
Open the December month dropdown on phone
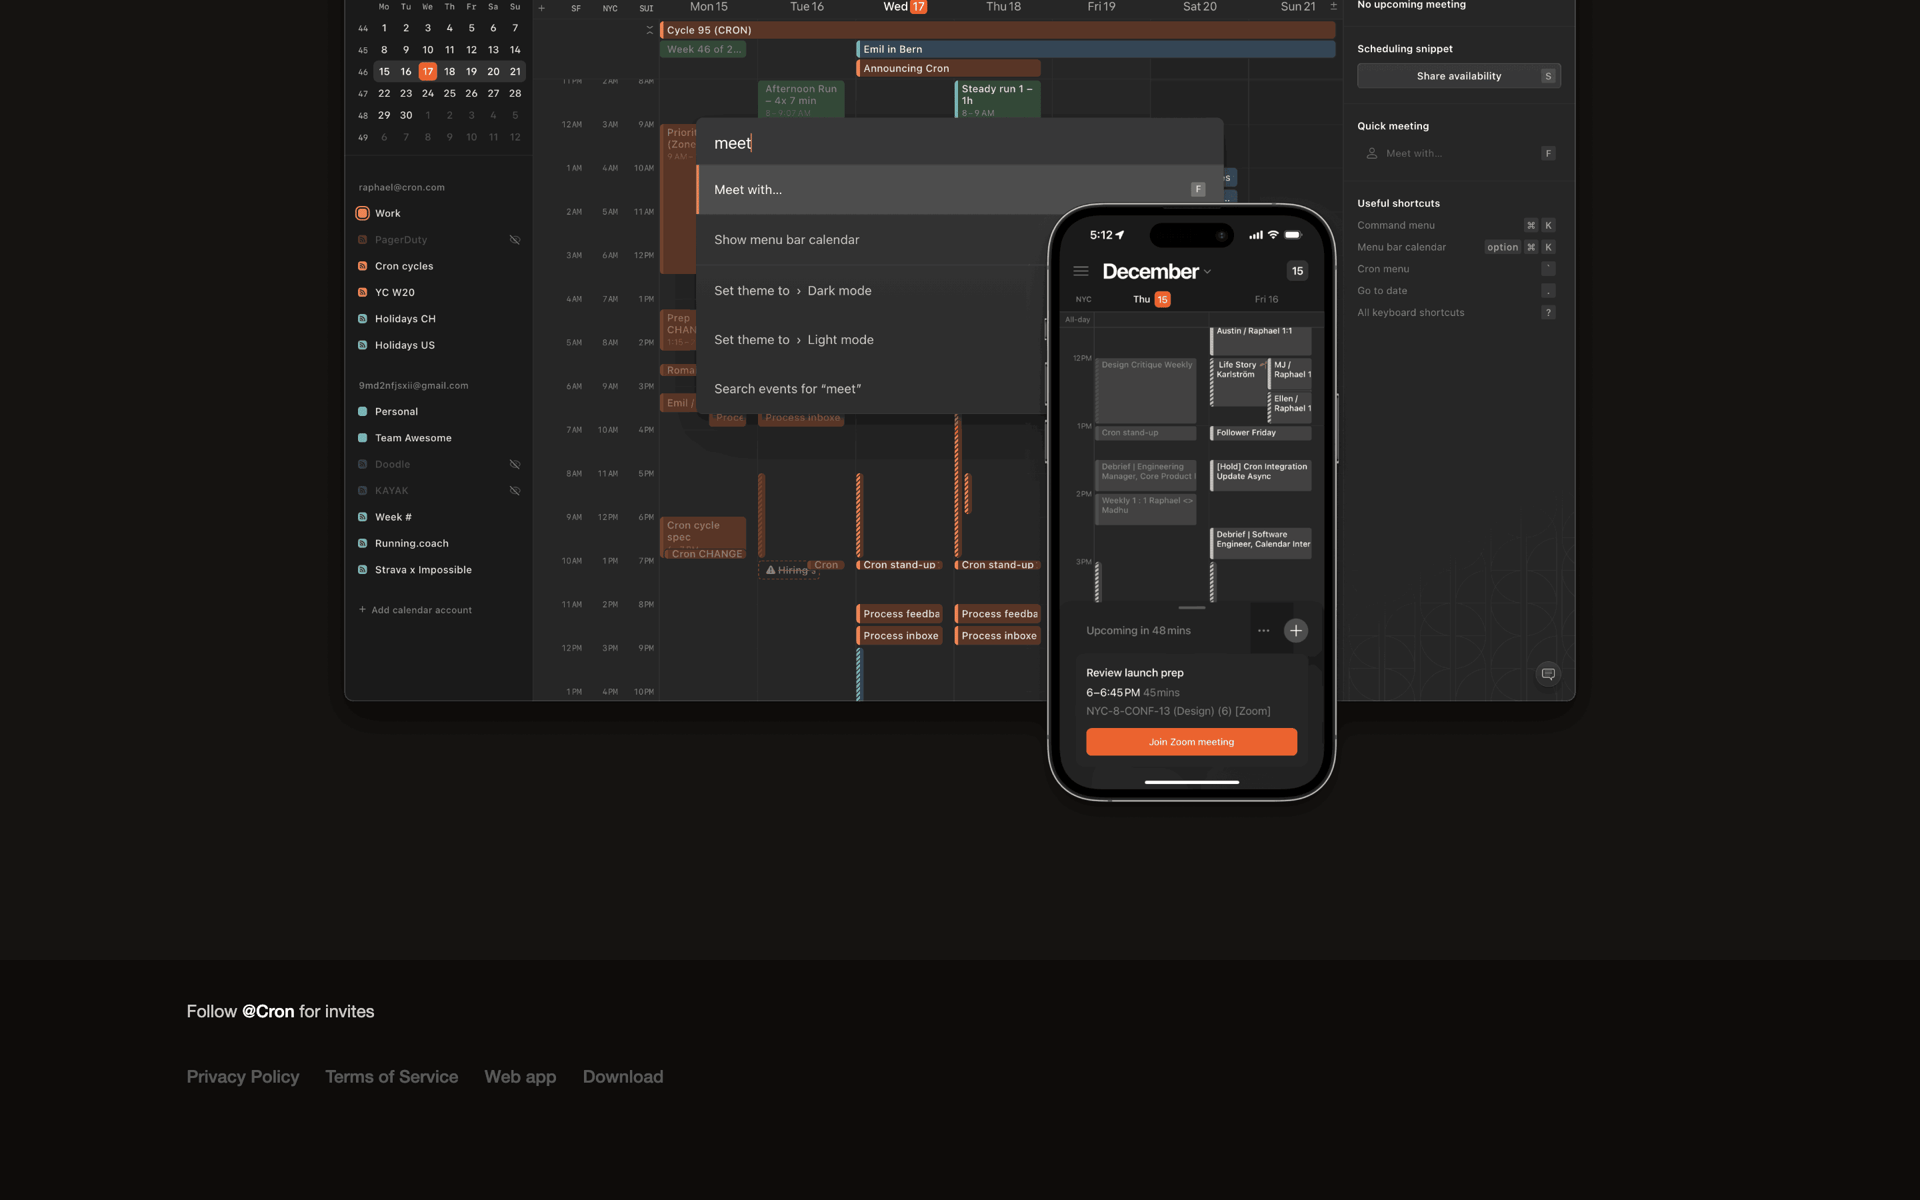point(1157,271)
